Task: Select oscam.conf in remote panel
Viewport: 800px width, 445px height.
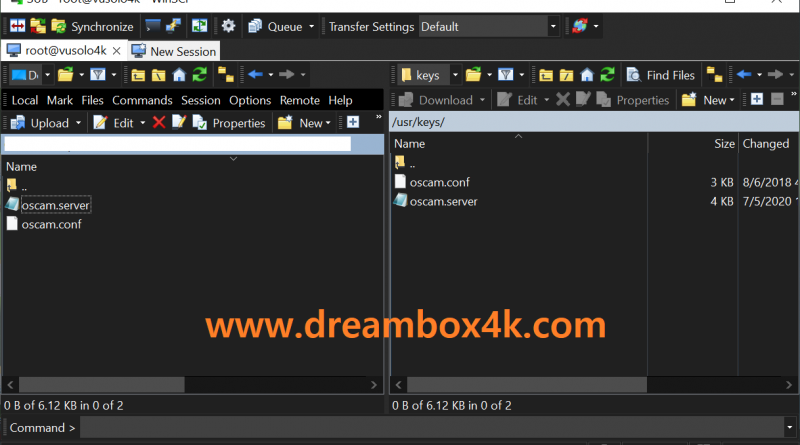Action: (x=439, y=182)
